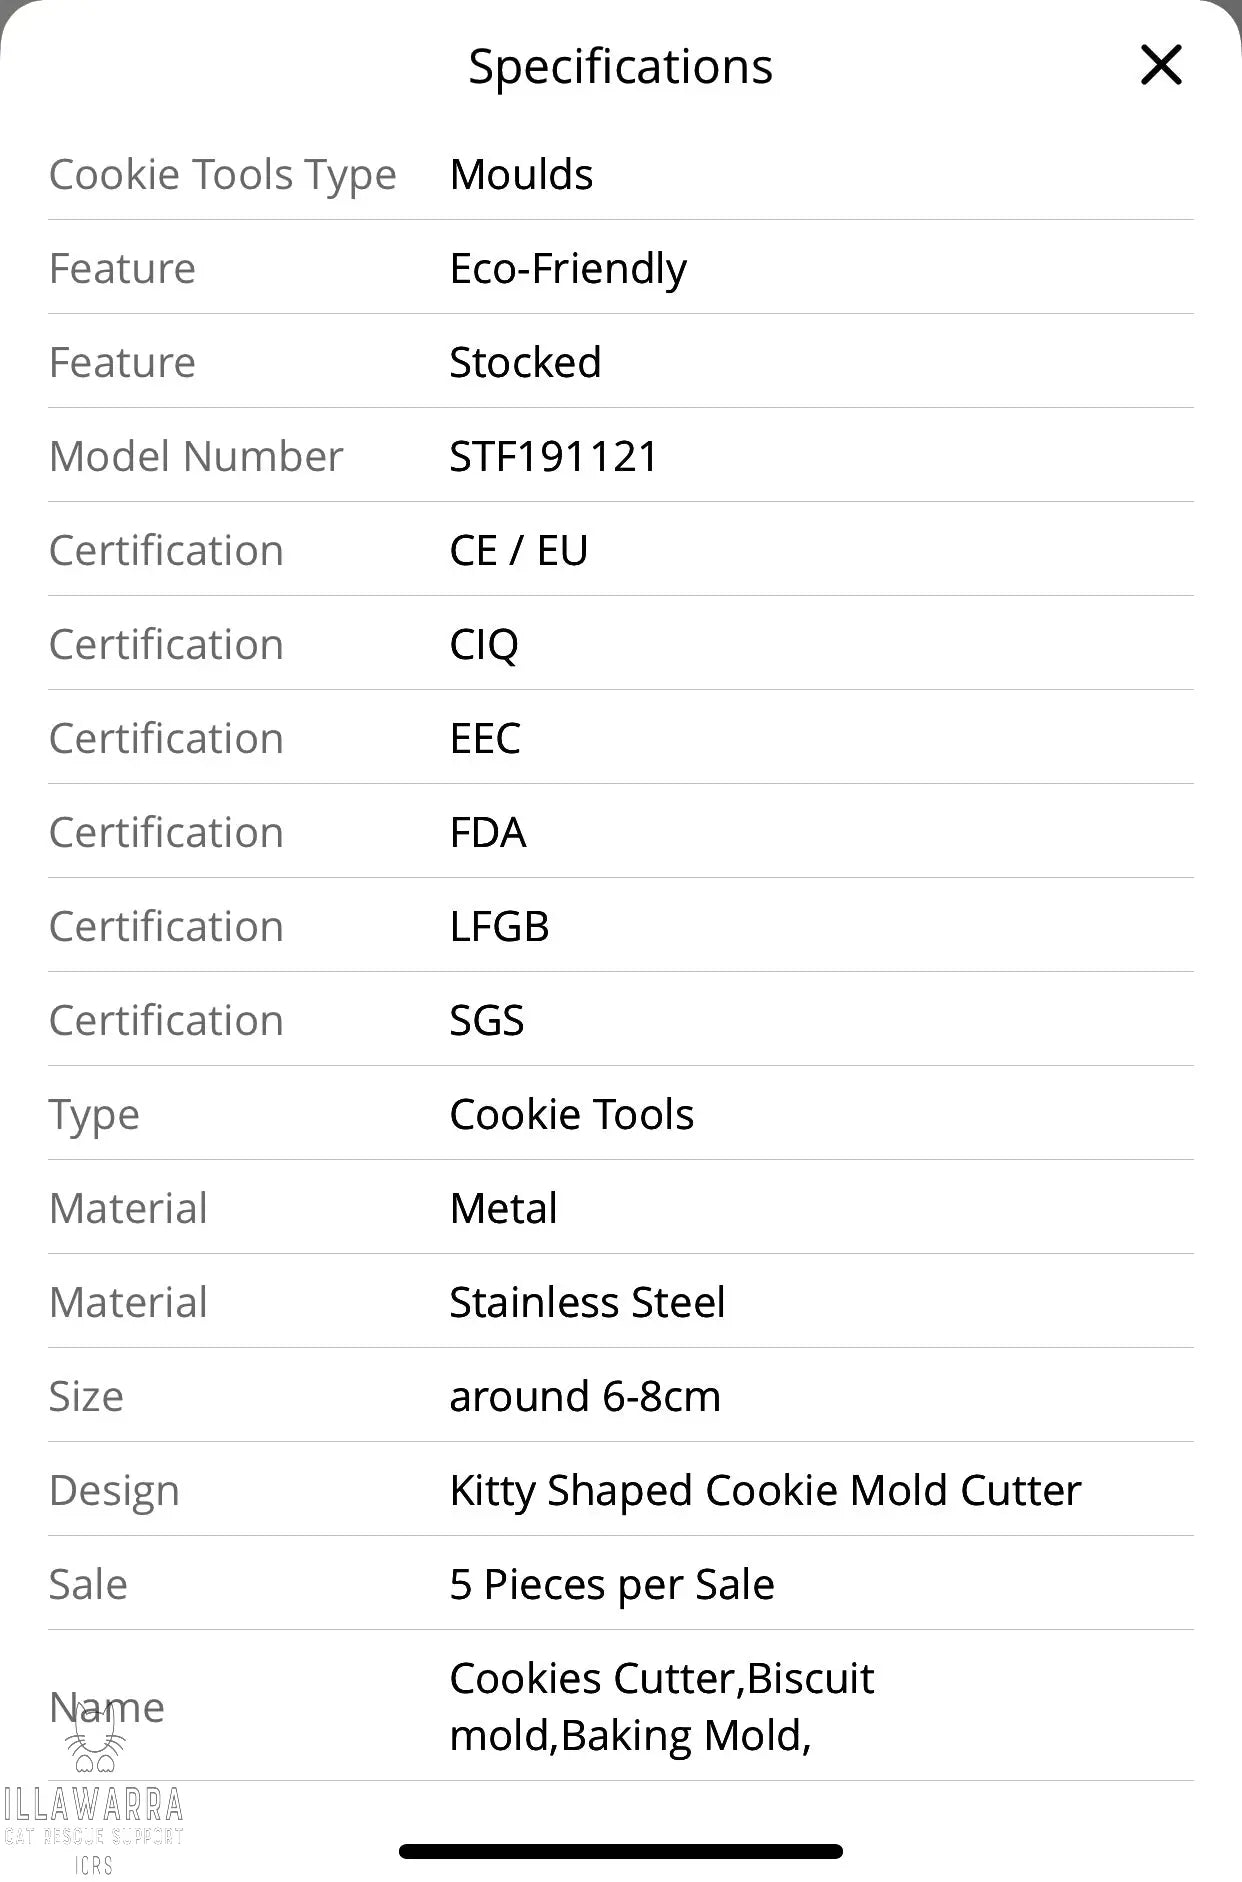Image resolution: width=1242 pixels, height=1882 pixels.
Task: Select the FDA certification value
Action: (488, 833)
